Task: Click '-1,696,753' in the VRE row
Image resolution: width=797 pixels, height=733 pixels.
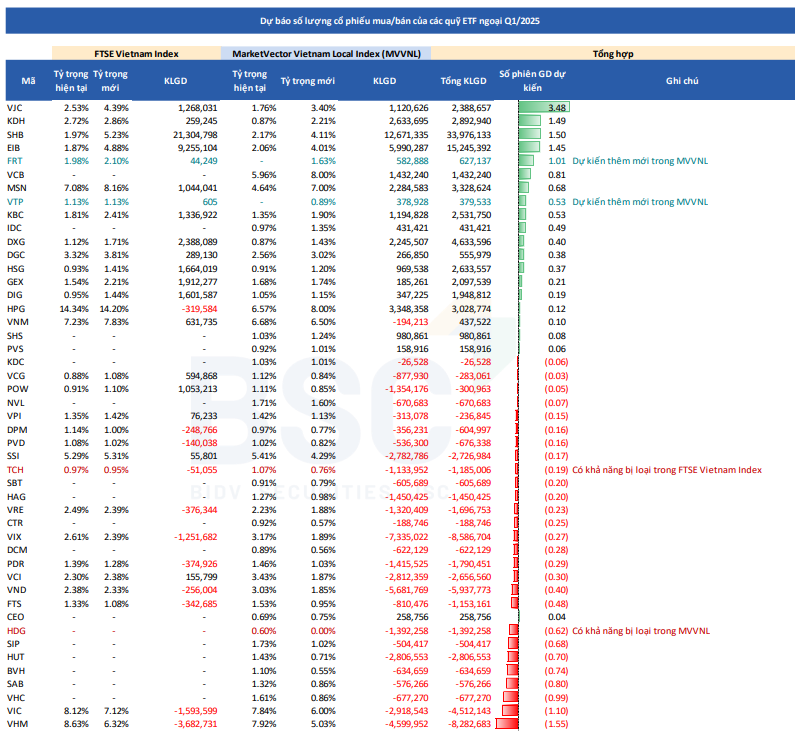Action: pyautogui.click(x=469, y=510)
